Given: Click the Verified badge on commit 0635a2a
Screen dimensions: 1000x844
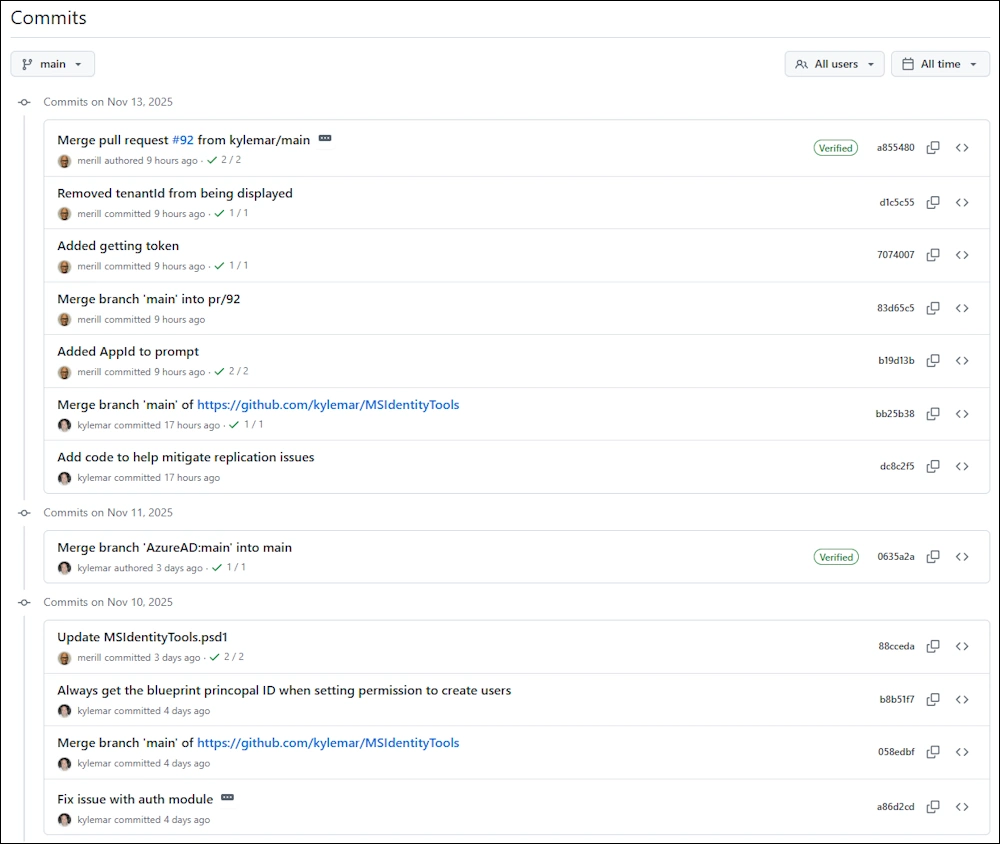Looking at the screenshot, I should tap(835, 557).
